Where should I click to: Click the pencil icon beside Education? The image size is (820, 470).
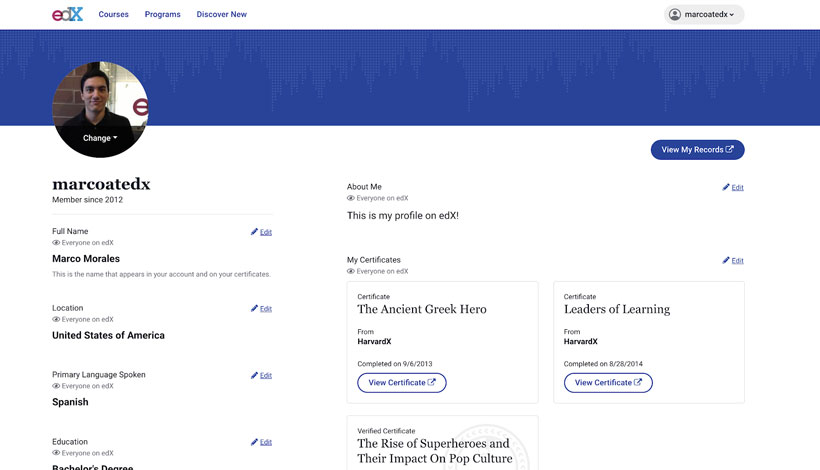click(255, 442)
